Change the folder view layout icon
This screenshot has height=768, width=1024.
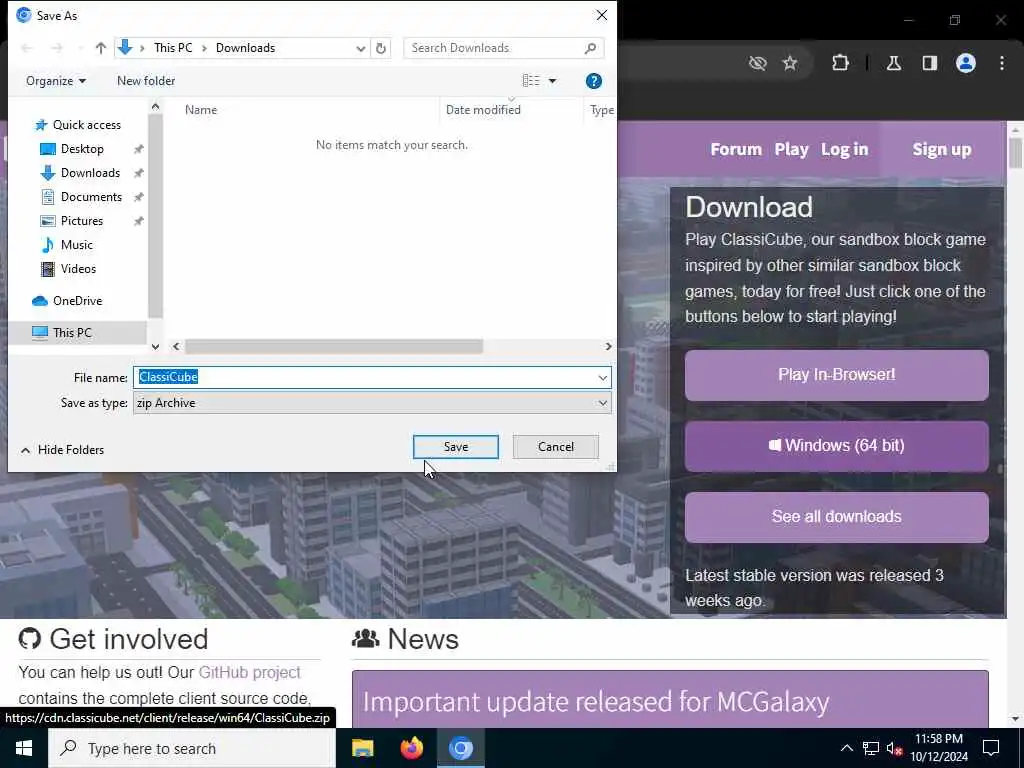[x=531, y=81]
